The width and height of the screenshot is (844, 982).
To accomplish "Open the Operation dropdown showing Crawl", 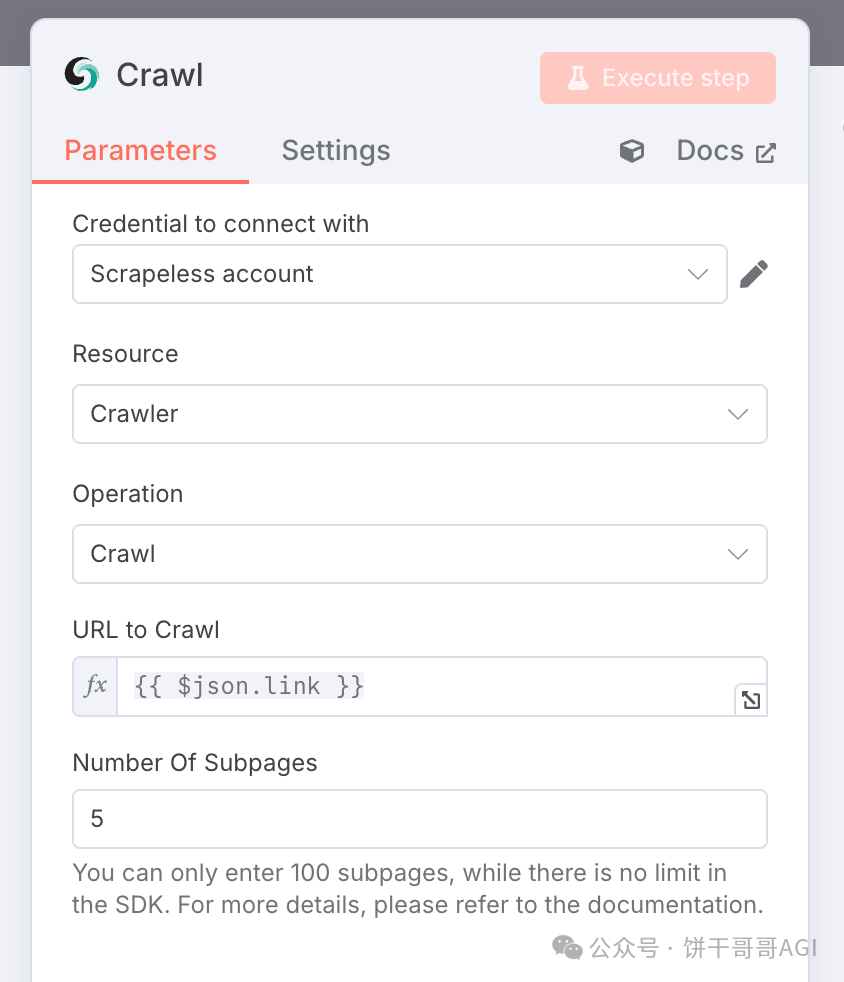I will point(419,554).
